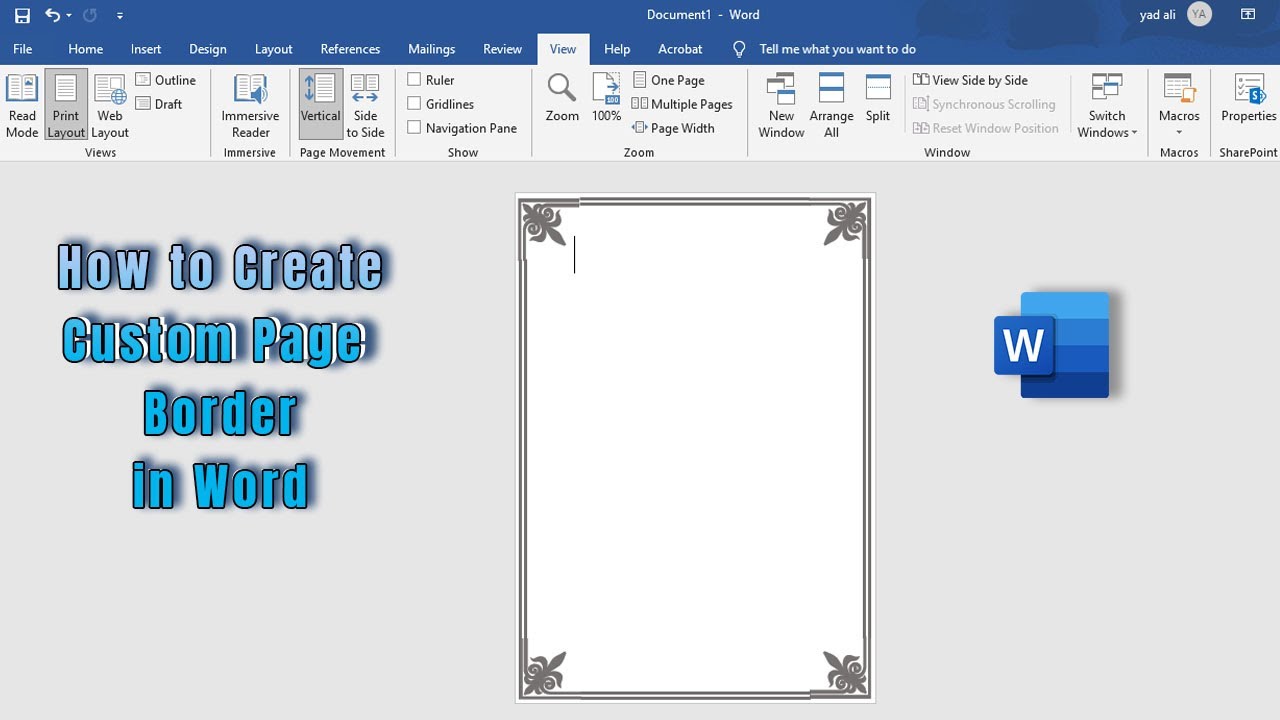Select Print Layout view
The image size is (1280, 720).
coord(66,105)
